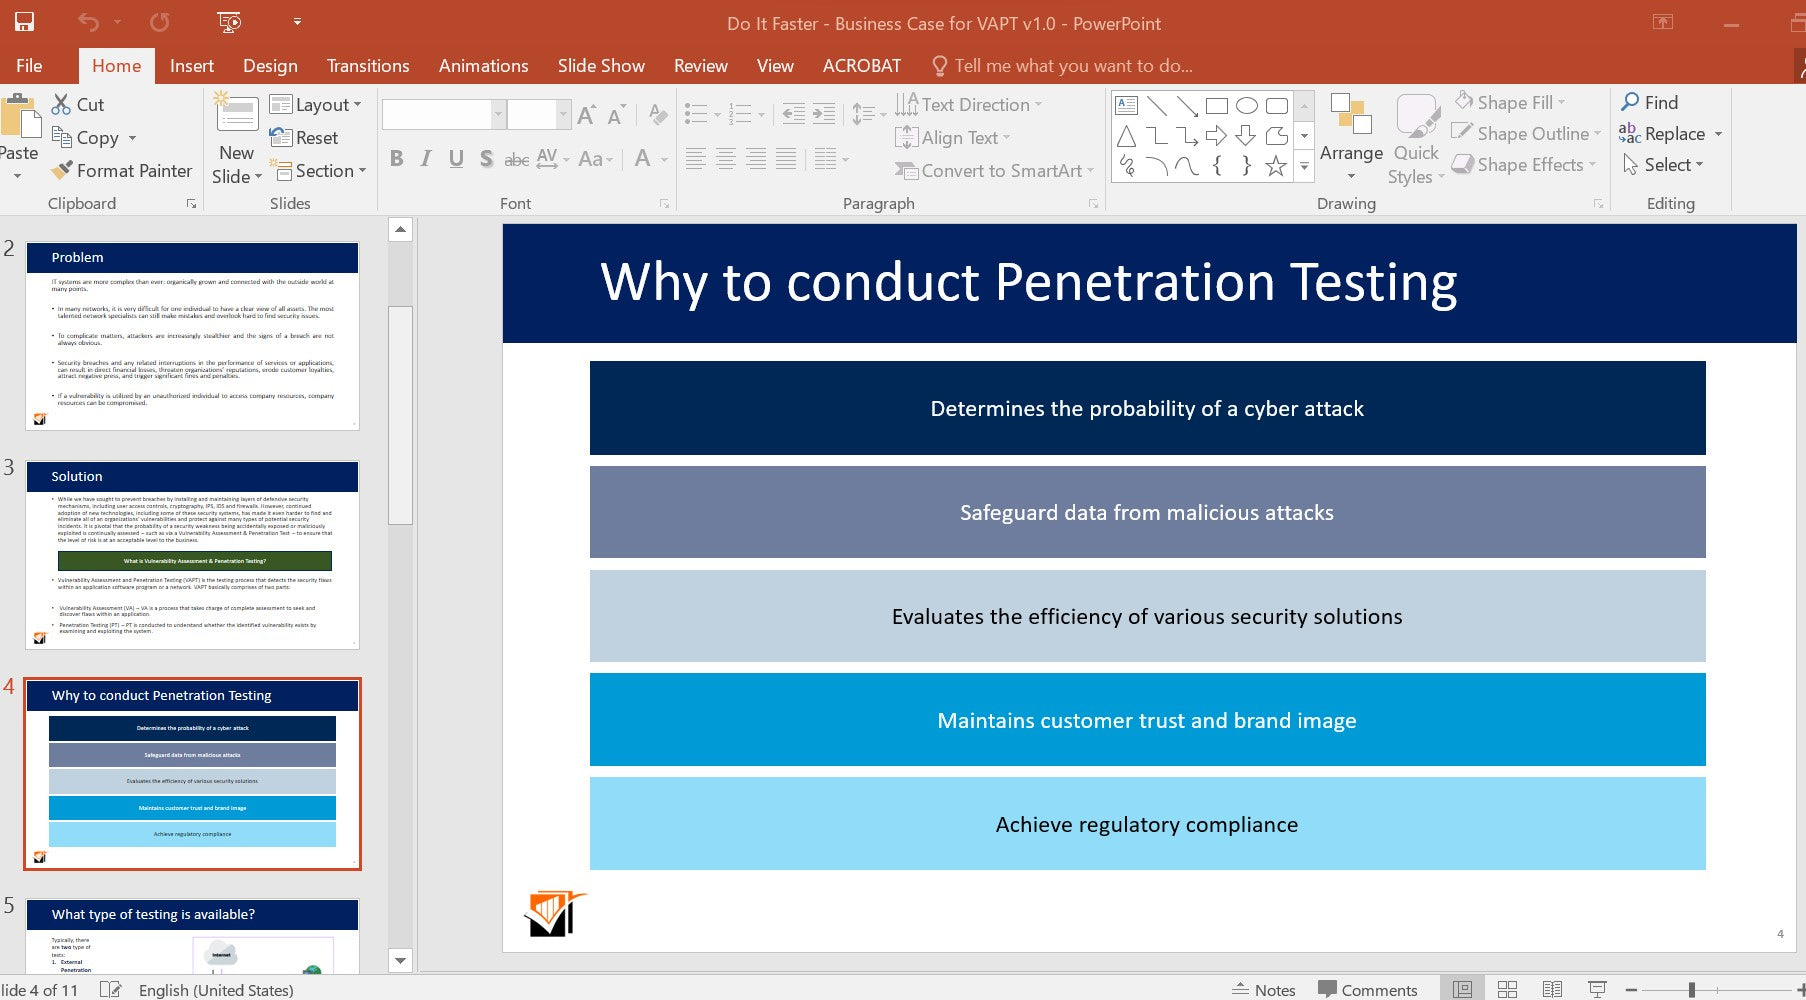The width and height of the screenshot is (1806, 1000).
Task: Click the Find button
Action: [1650, 102]
